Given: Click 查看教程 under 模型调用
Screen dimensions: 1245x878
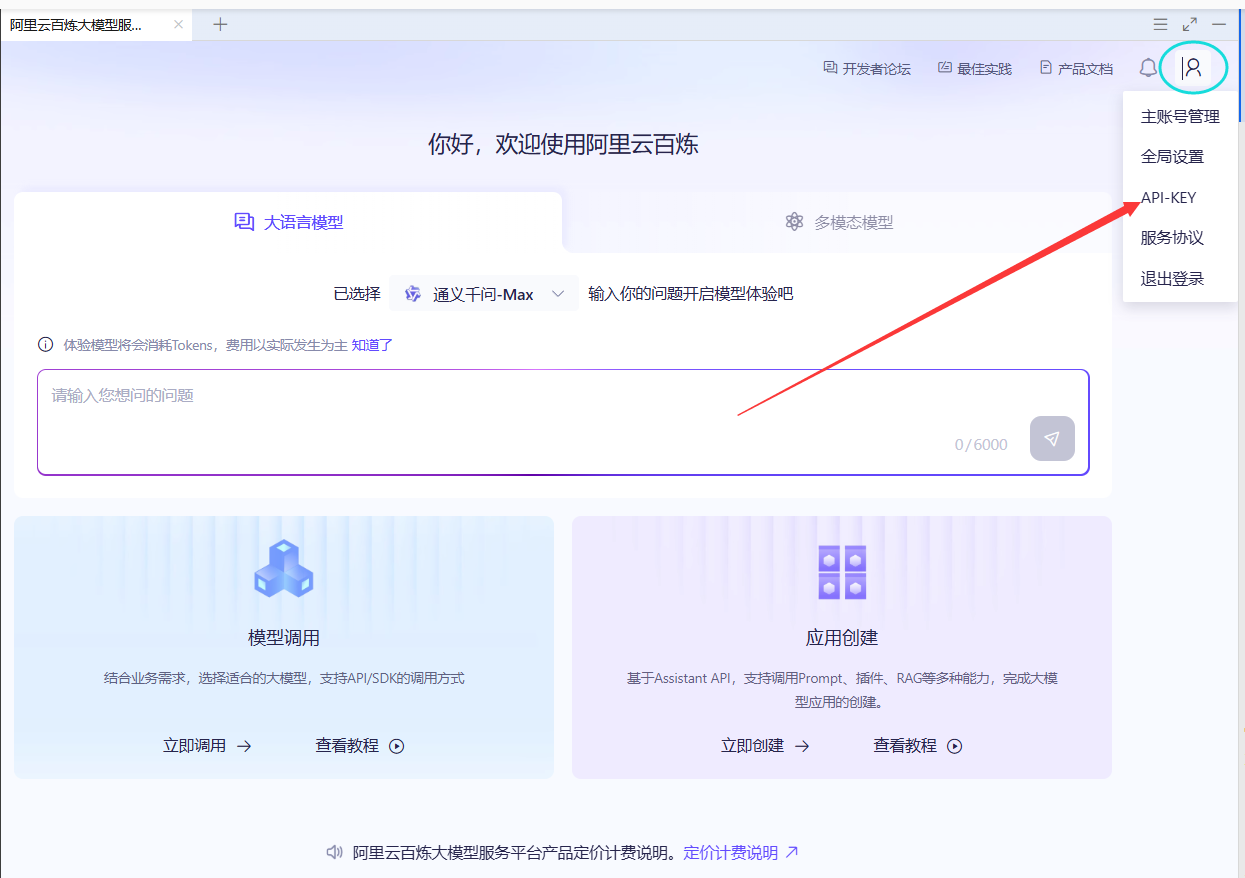Looking at the screenshot, I should (360, 746).
